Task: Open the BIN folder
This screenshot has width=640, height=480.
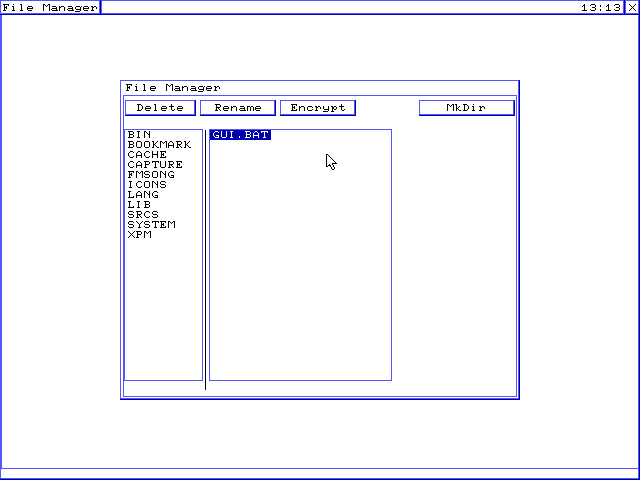Action: click(x=139, y=135)
